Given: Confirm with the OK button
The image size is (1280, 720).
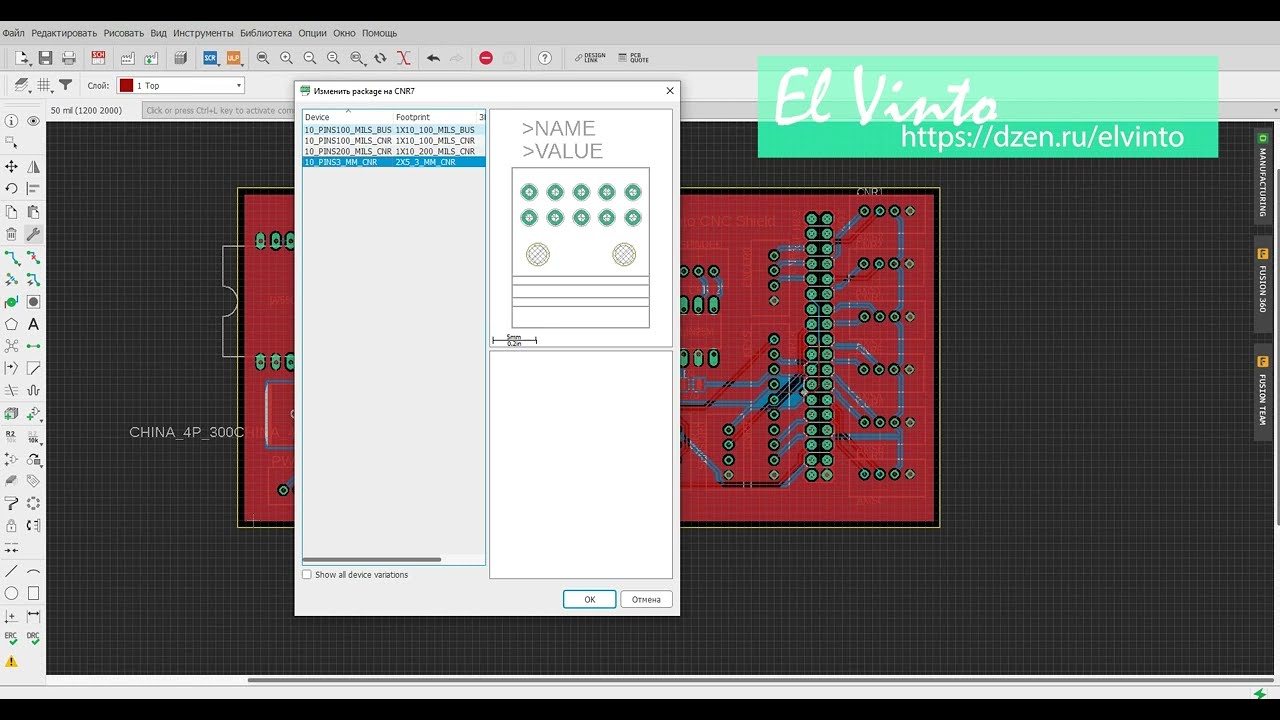Looking at the screenshot, I should click(x=589, y=599).
